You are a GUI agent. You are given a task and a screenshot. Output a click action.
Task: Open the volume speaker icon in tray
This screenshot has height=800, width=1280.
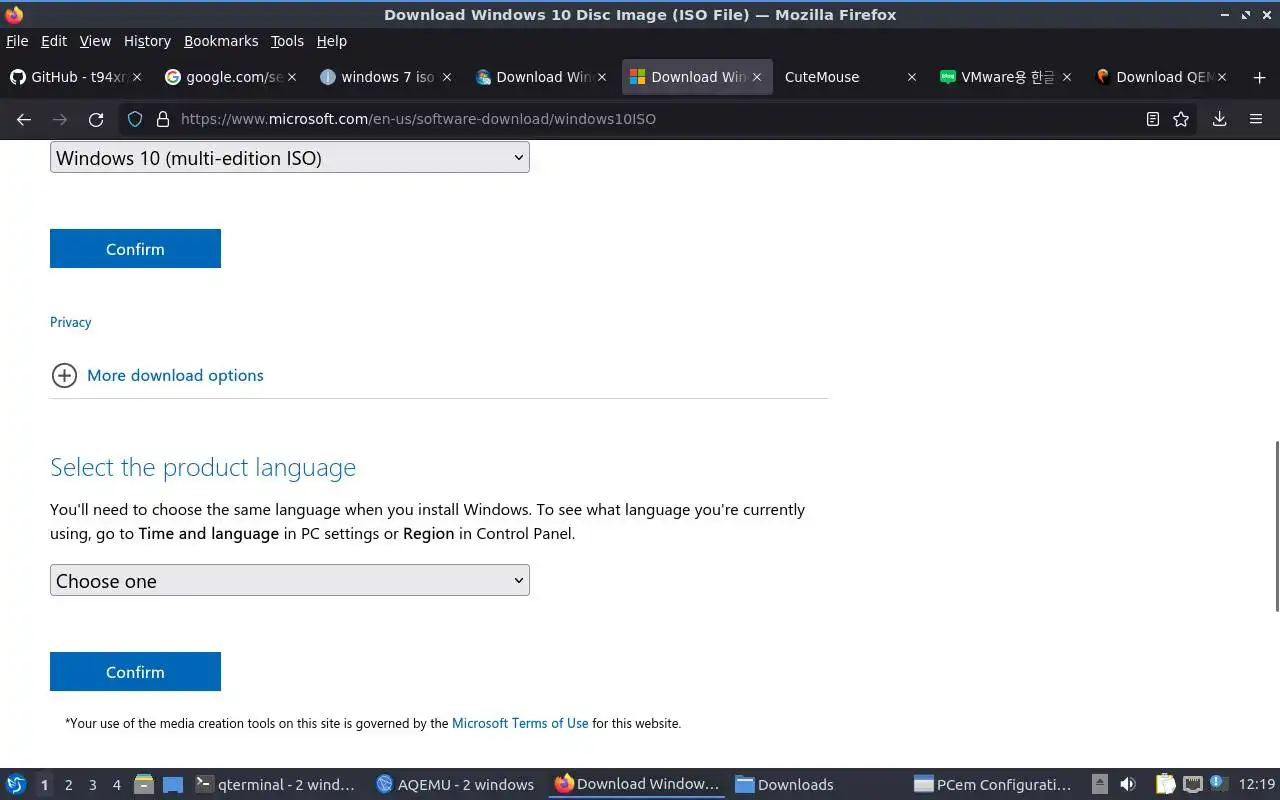(1128, 785)
